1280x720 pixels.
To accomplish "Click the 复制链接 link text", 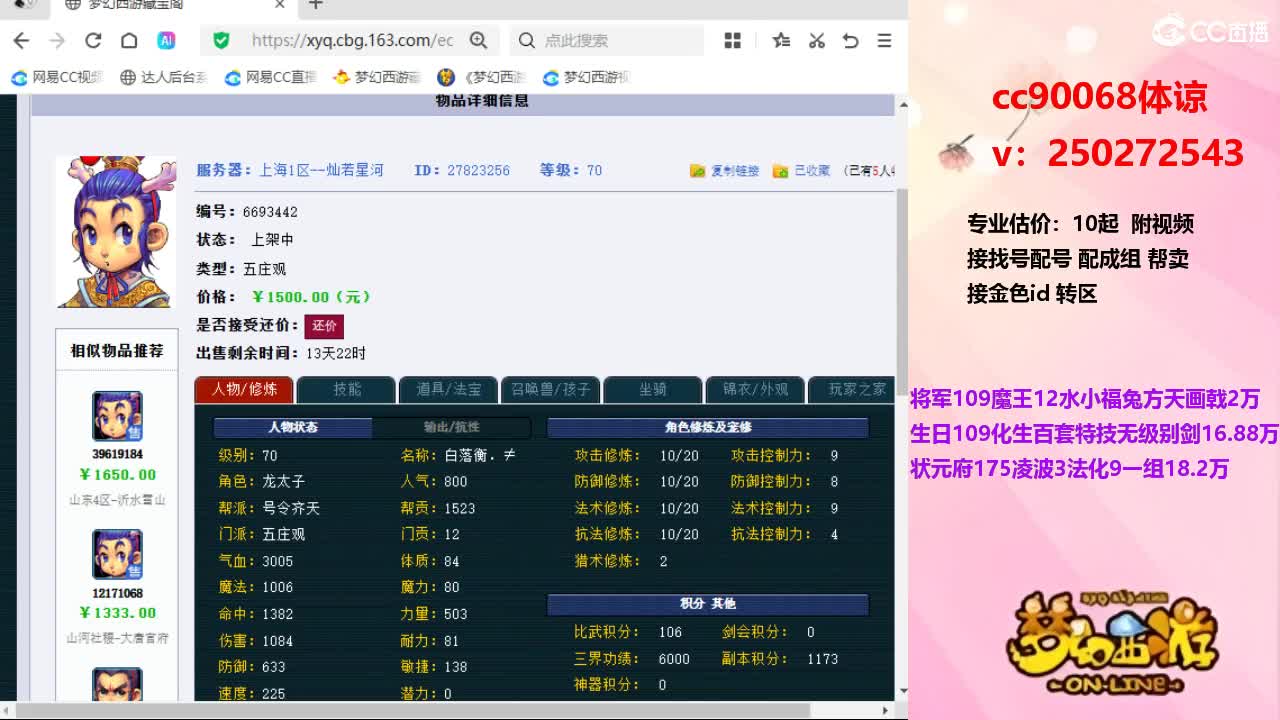I will (735, 171).
